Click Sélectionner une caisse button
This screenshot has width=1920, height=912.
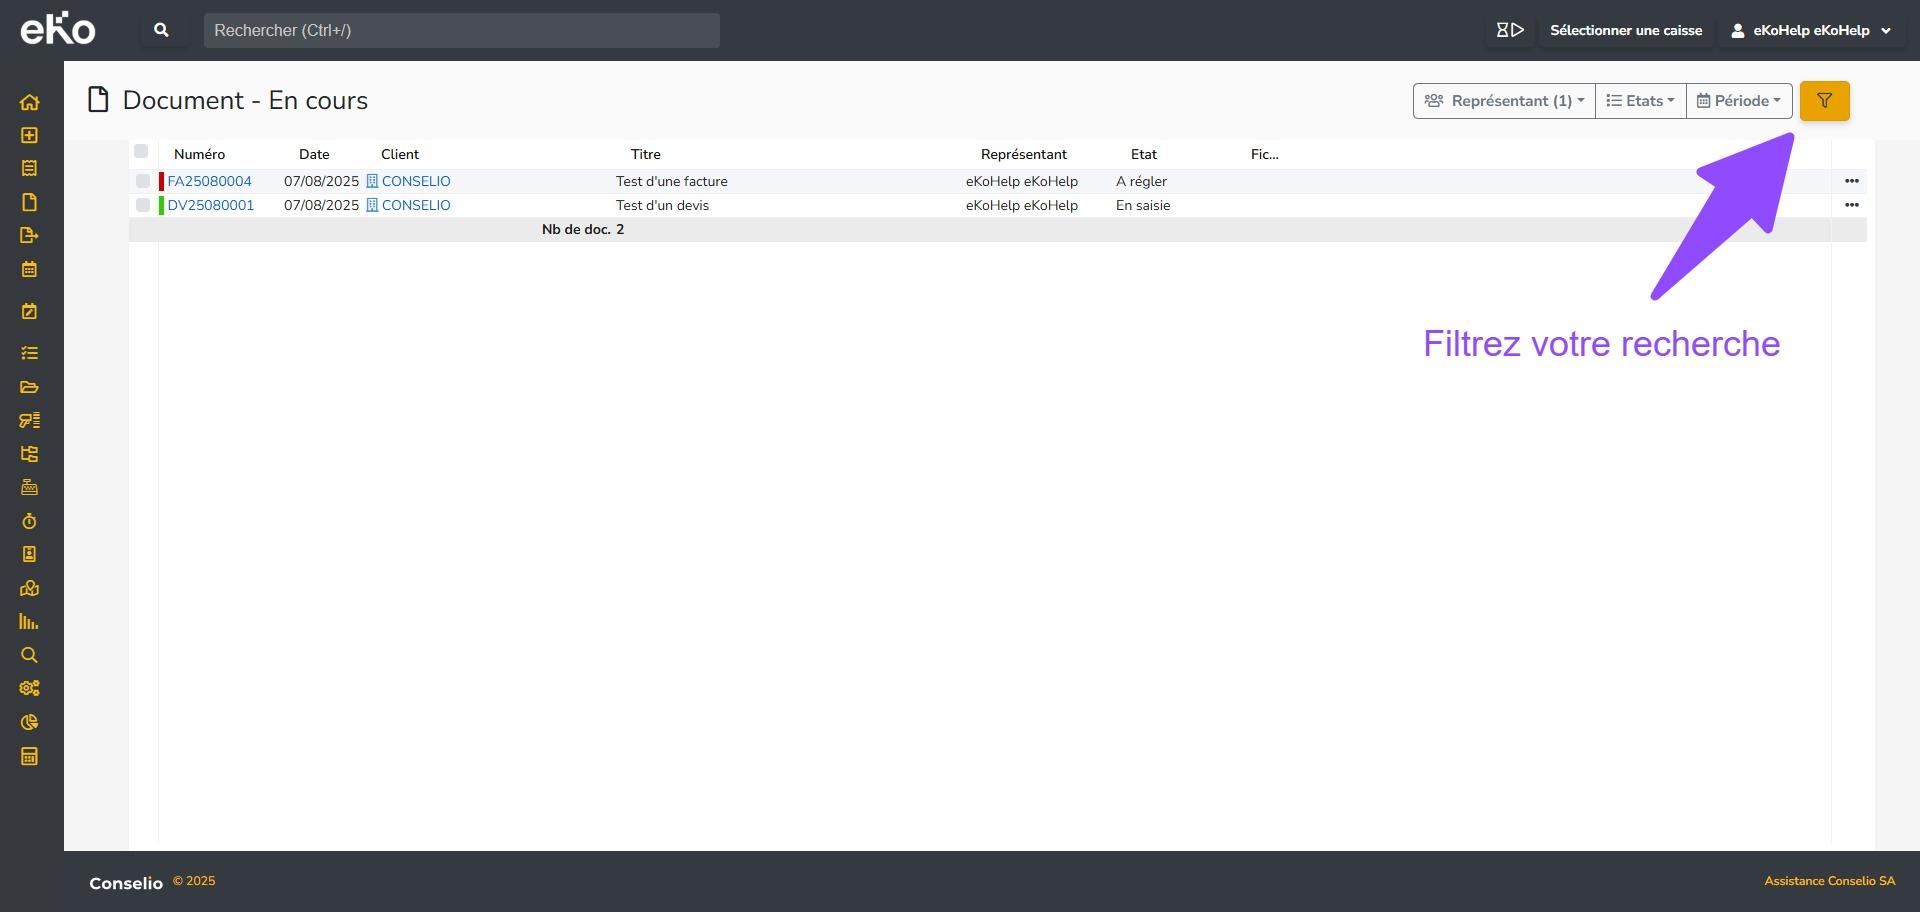(x=1625, y=30)
